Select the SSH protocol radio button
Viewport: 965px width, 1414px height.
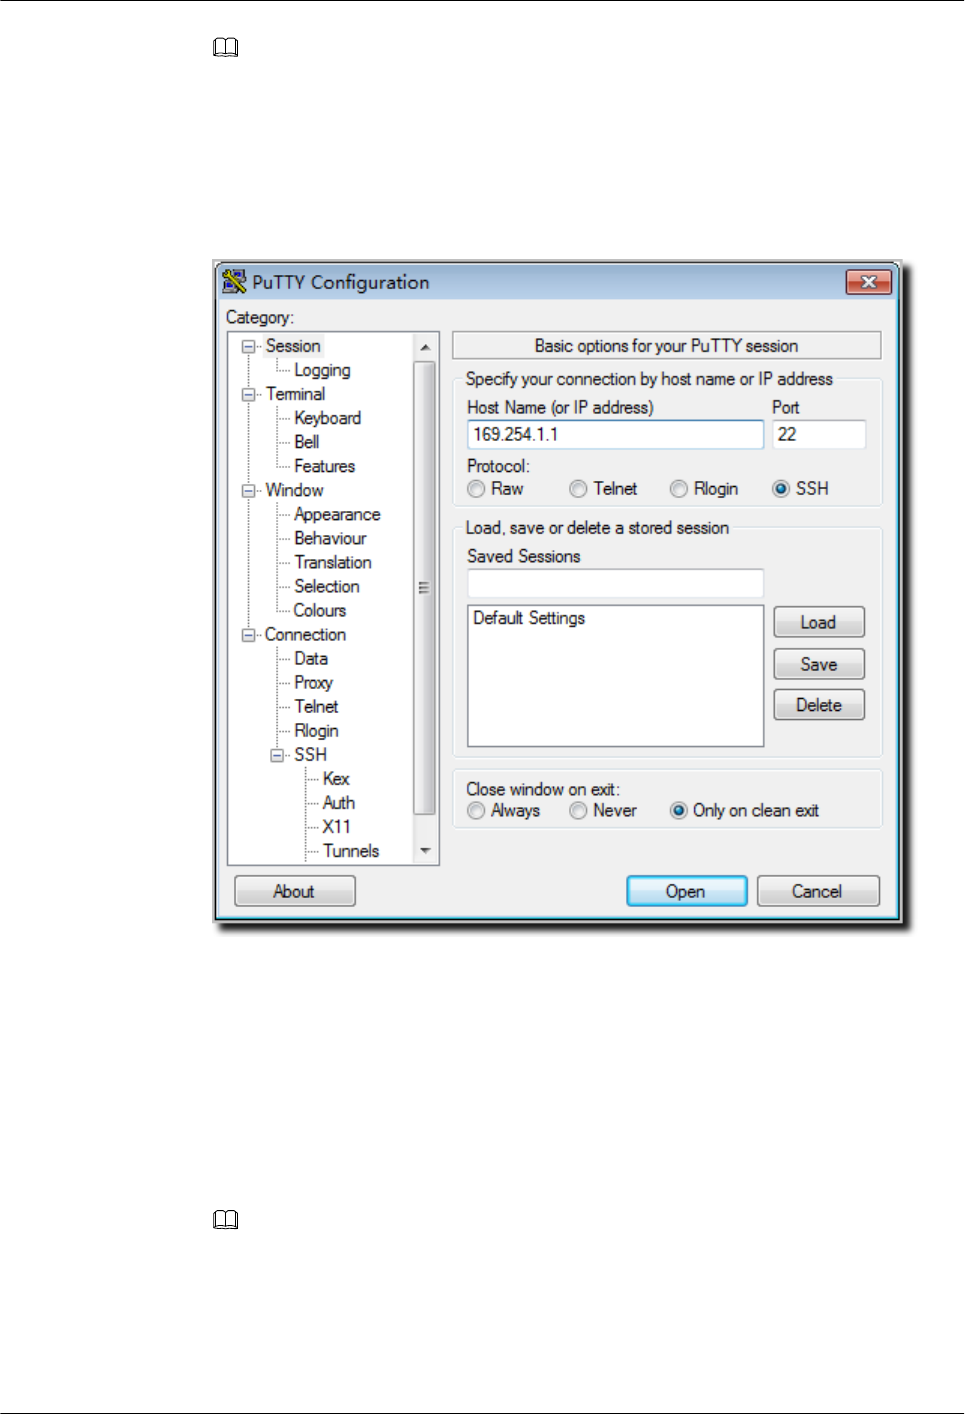pos(781,489)
